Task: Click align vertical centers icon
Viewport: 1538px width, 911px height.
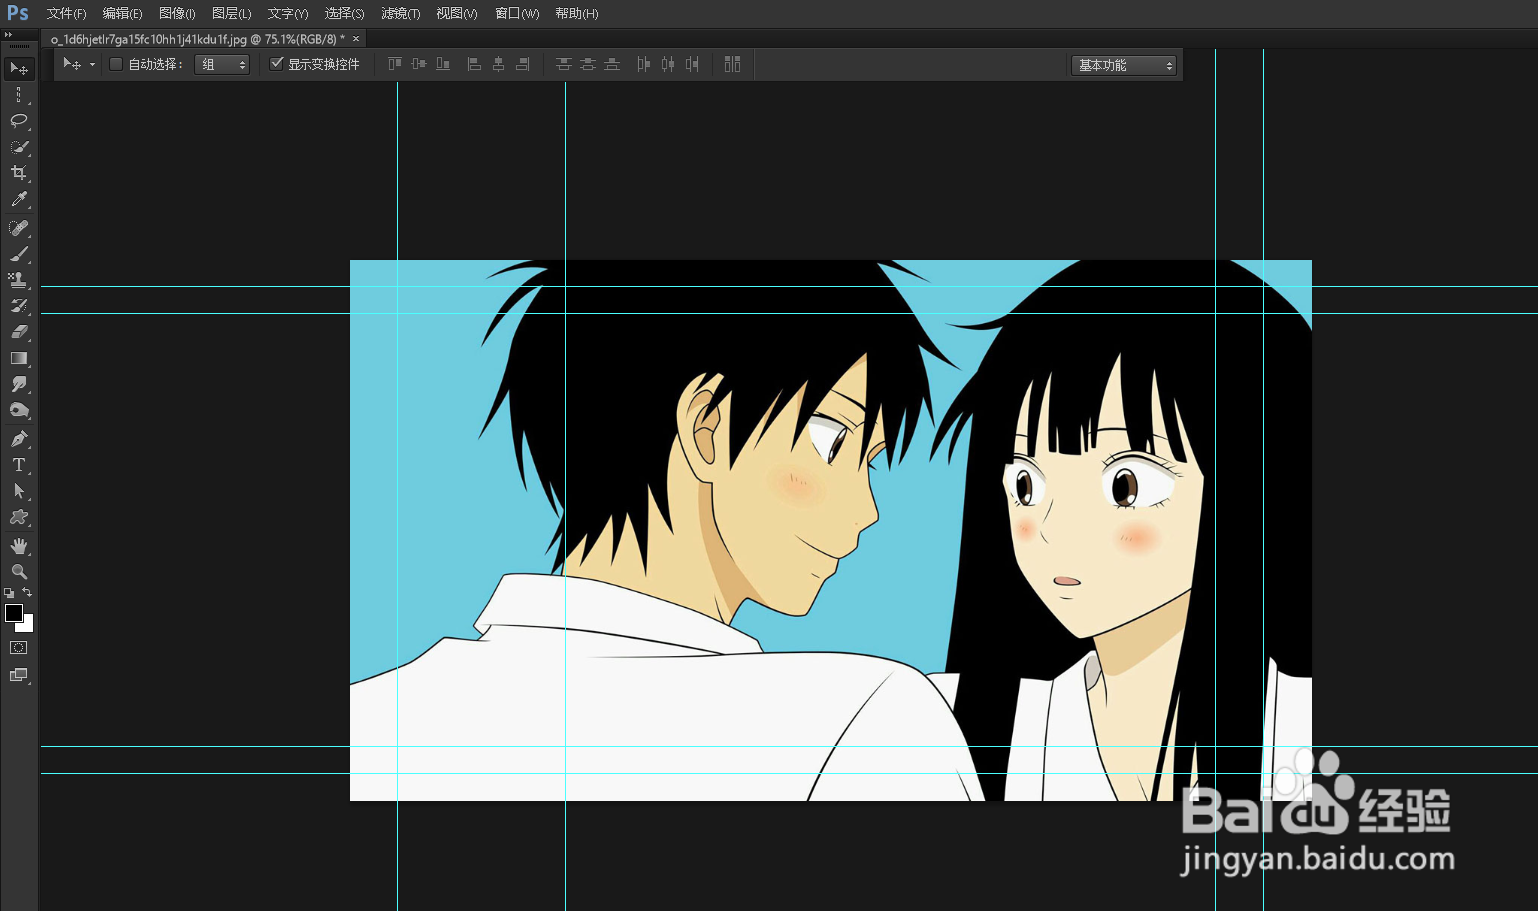Action: 419,64
